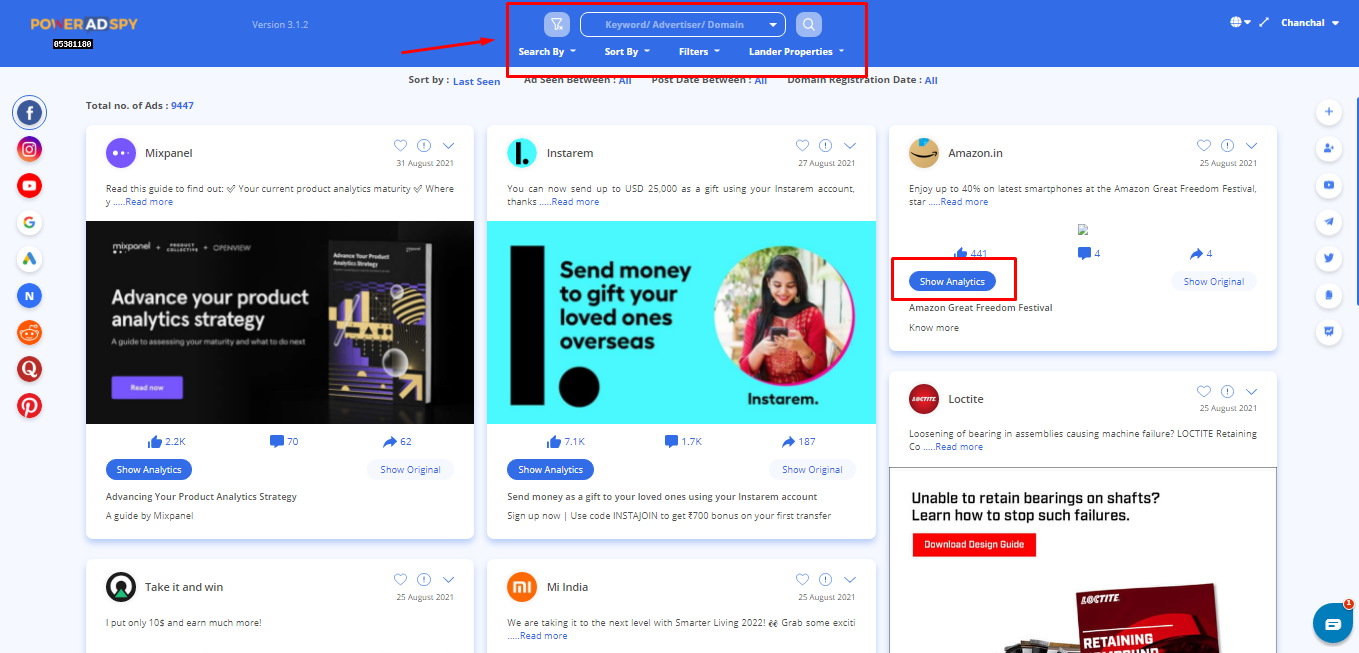Click Show Original on the Instarem ad
This screenshot has height=653, width=1359.
tap(812, 469)
